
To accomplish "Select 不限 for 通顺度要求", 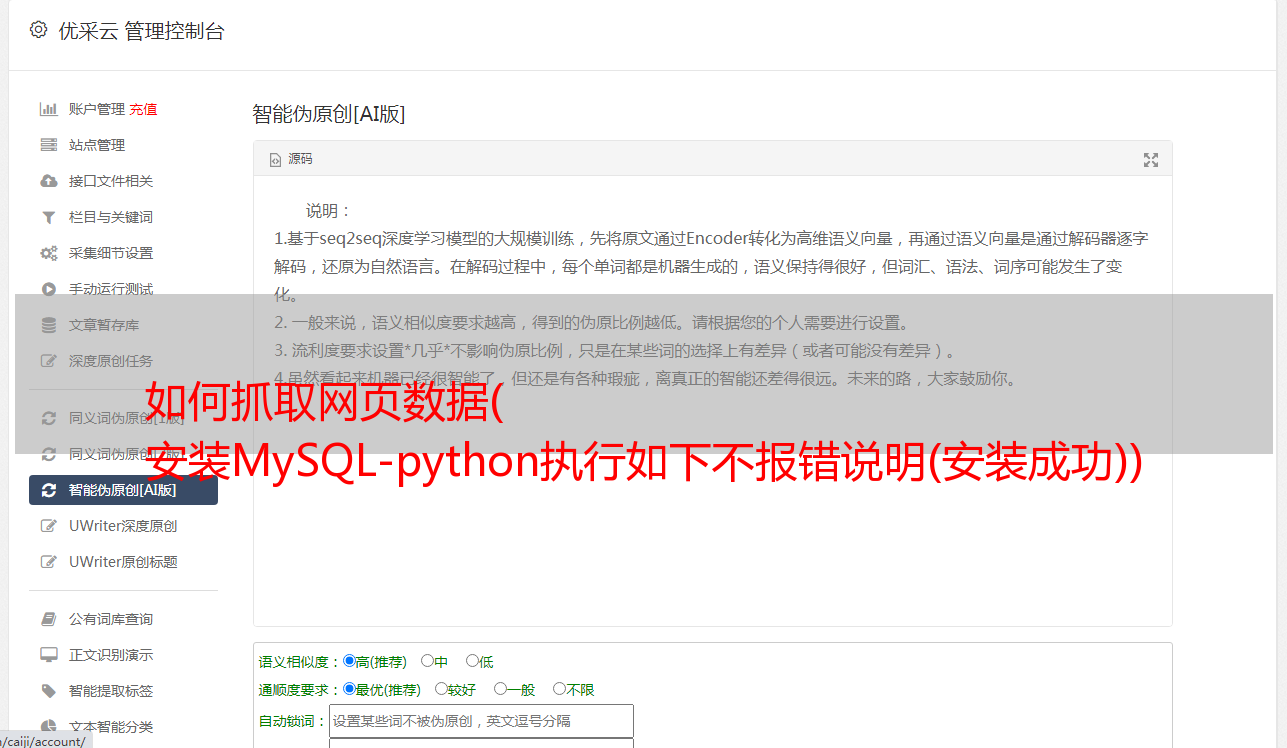I will 559,689.
